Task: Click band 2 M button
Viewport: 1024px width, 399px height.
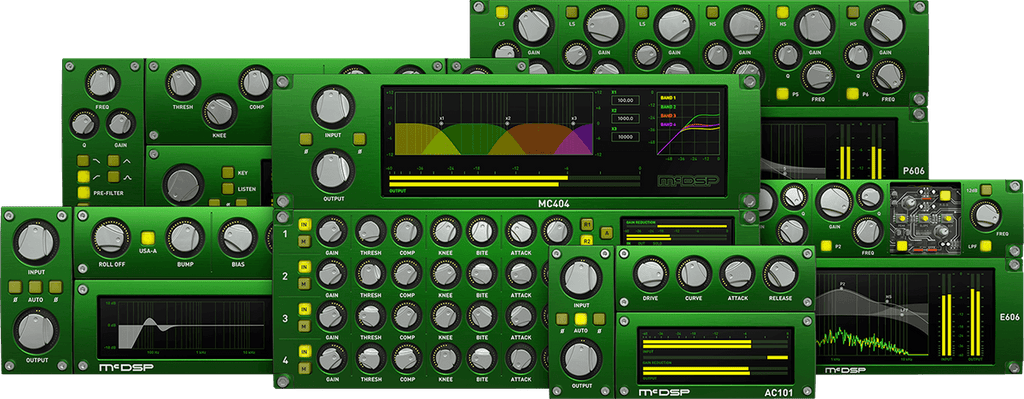Action: coord(304,283)
